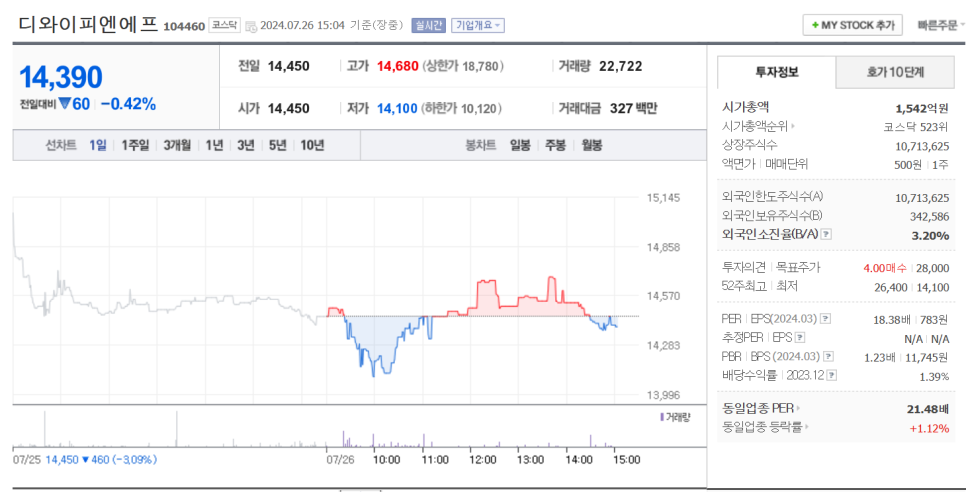Click the 배당수익률 value 1.39%
Screen dimensions: 966x492
pos(934,376)
